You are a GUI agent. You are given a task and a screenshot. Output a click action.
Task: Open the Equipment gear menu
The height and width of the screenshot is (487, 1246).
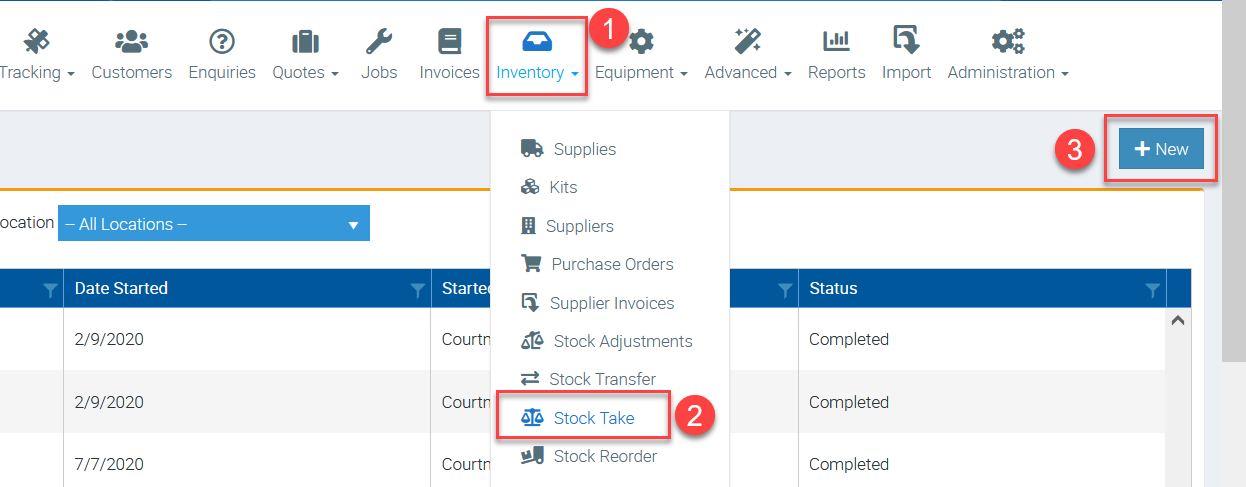click(641, 72)
